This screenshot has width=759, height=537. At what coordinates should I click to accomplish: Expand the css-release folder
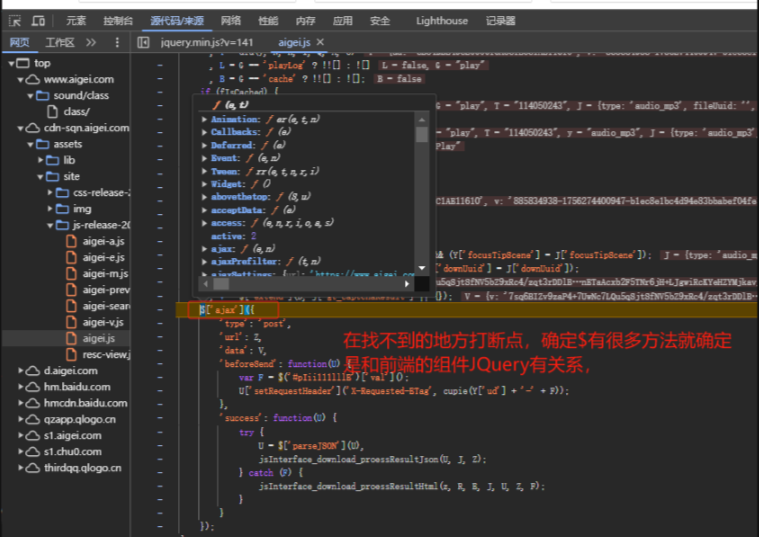point(50,193)
